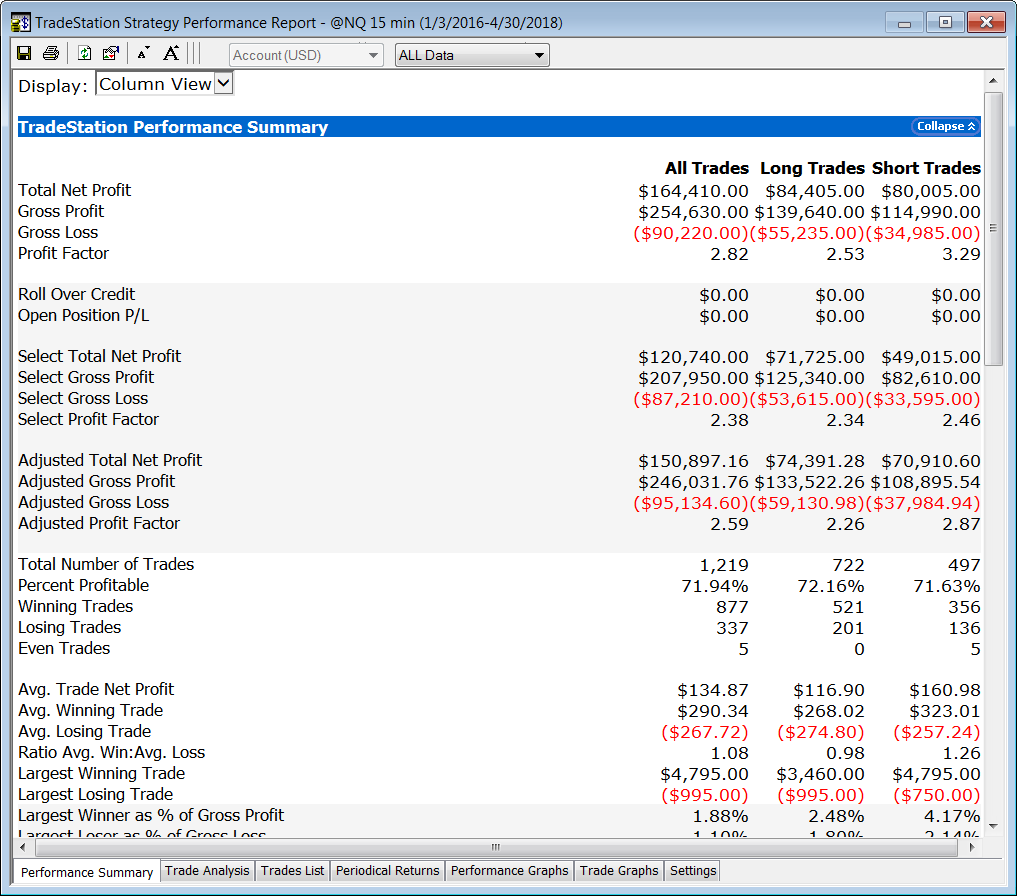Click the 'Select Profit Factor' label
Screen dimensions: 1017x896
(x=88, y=419)
